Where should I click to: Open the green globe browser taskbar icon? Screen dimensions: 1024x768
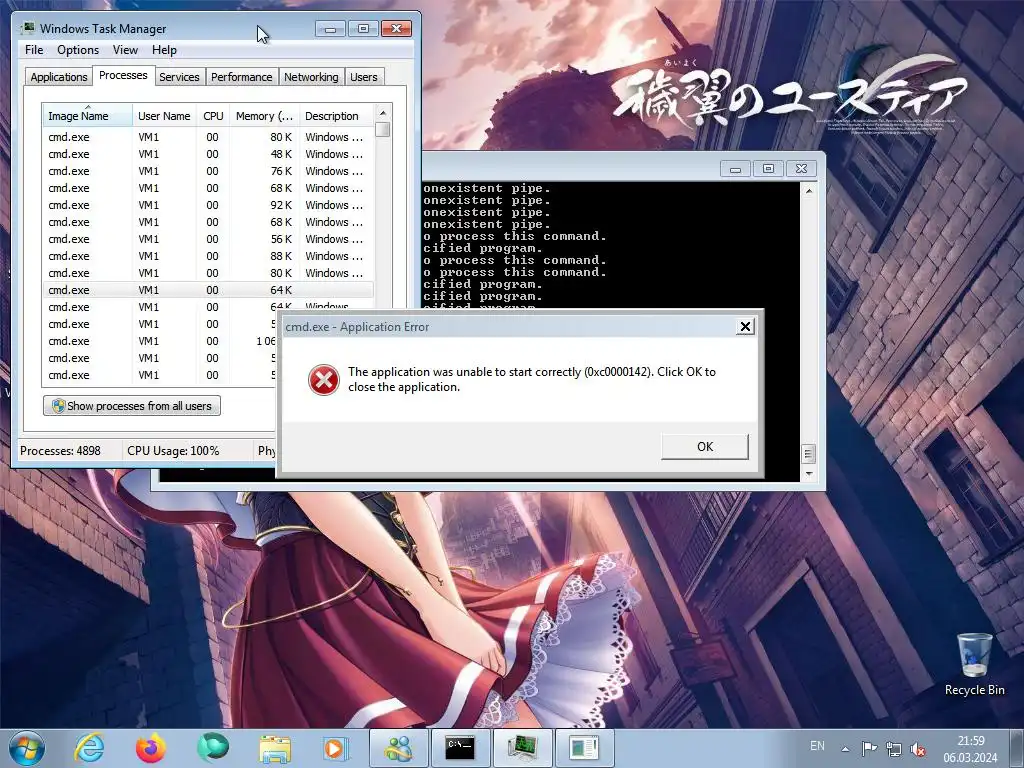click(212, 748)
